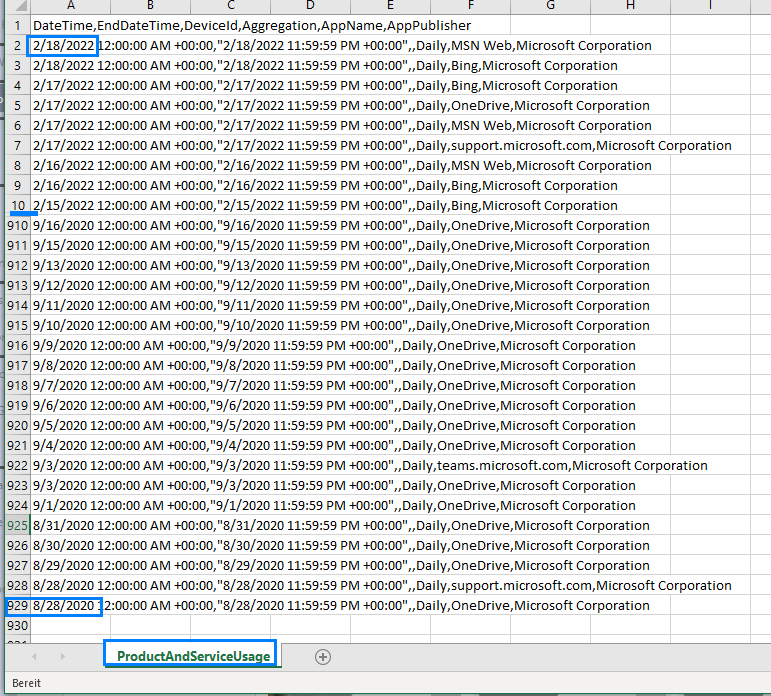Click cell 9/7/2020 OneDrive entry
This screenshot has height=696, width=771.
(334, 386)
